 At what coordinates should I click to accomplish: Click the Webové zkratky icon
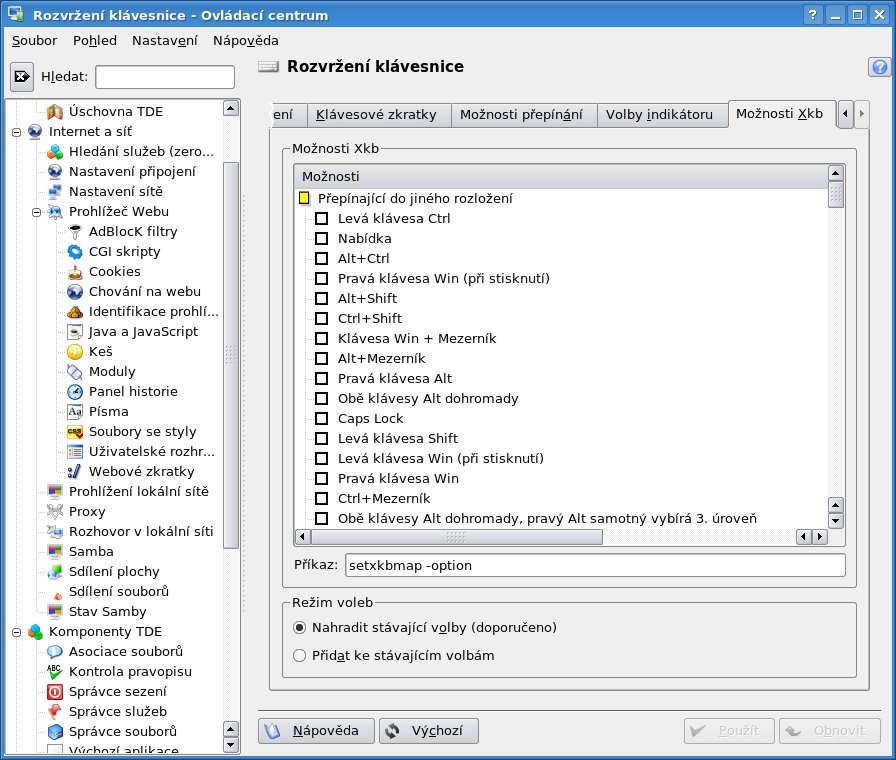click(x=75, y=471)
